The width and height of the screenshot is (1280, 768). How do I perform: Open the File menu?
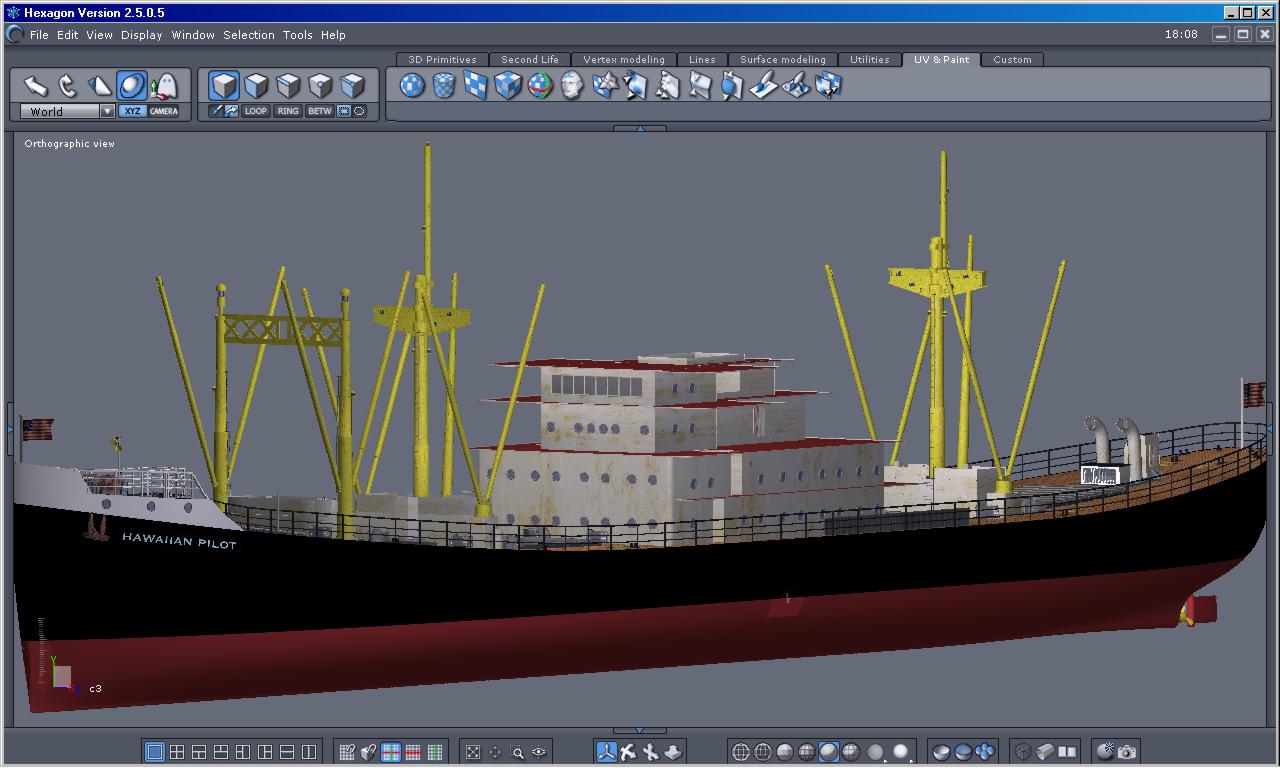(x=39, y=35)
